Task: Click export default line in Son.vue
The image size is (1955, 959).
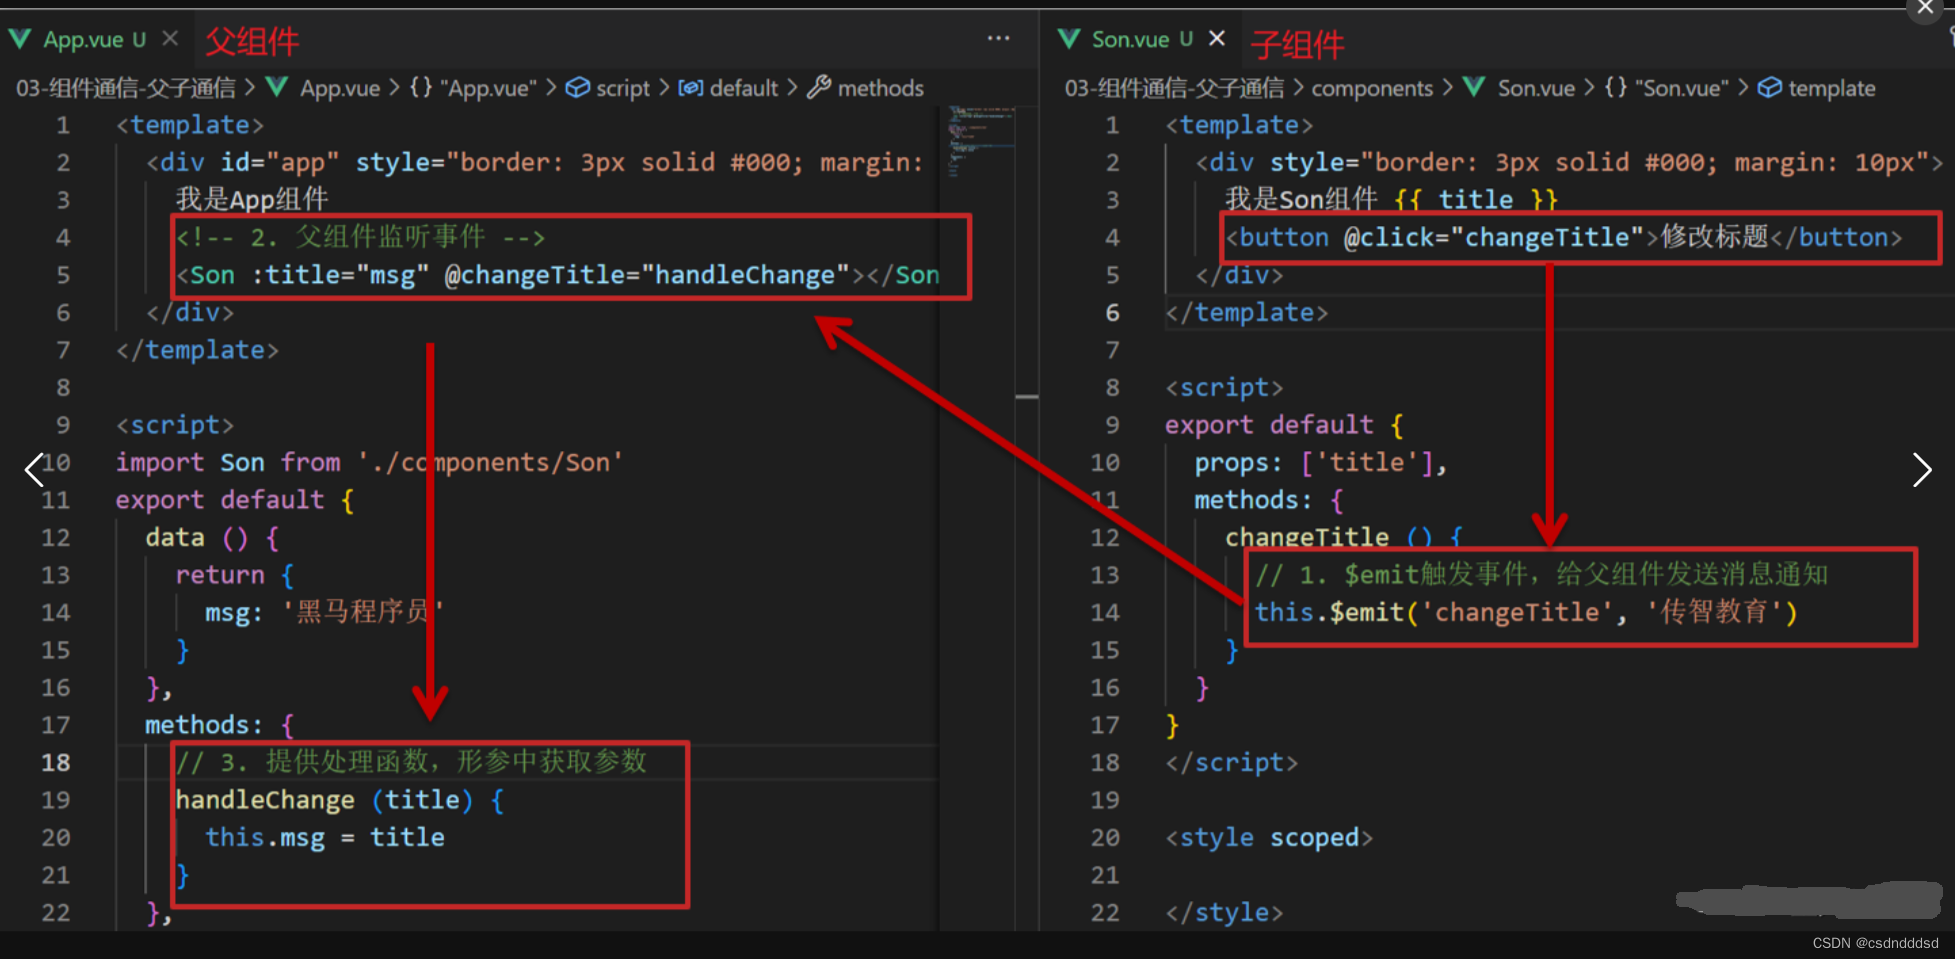Action: click(1284, 424)
